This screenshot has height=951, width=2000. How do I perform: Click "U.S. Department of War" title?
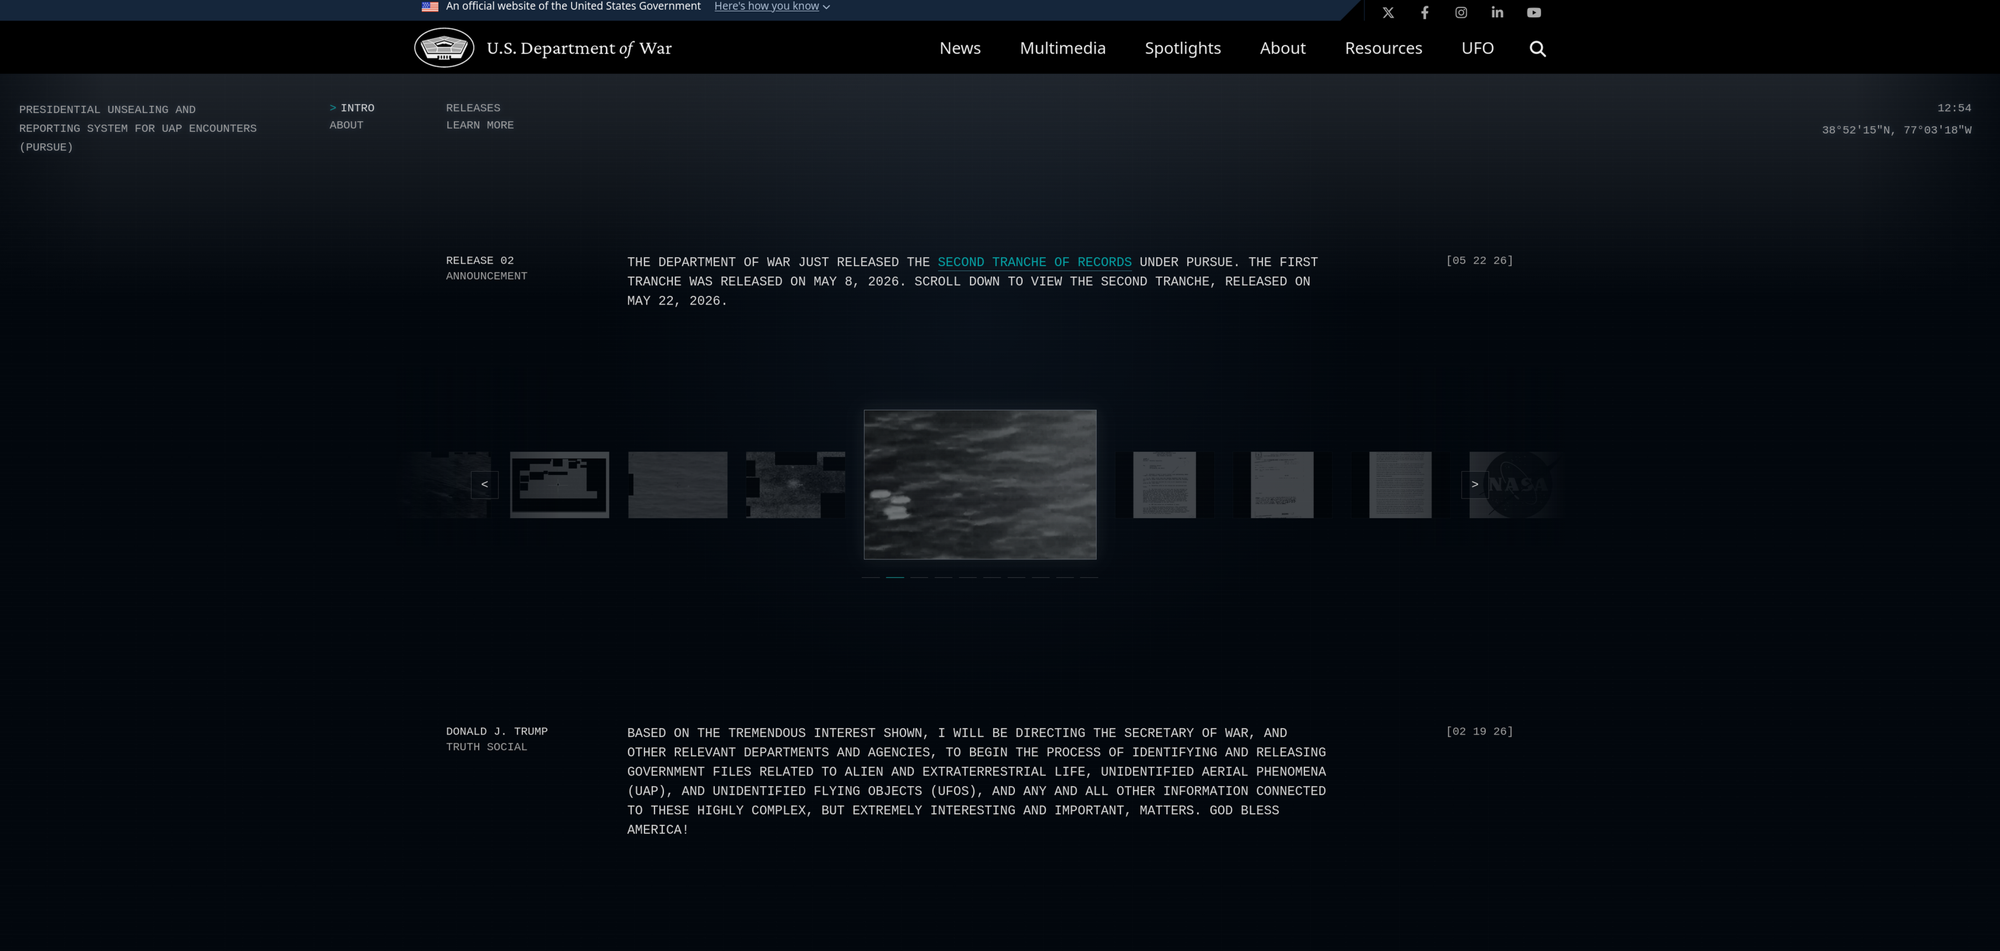point(579,48)
